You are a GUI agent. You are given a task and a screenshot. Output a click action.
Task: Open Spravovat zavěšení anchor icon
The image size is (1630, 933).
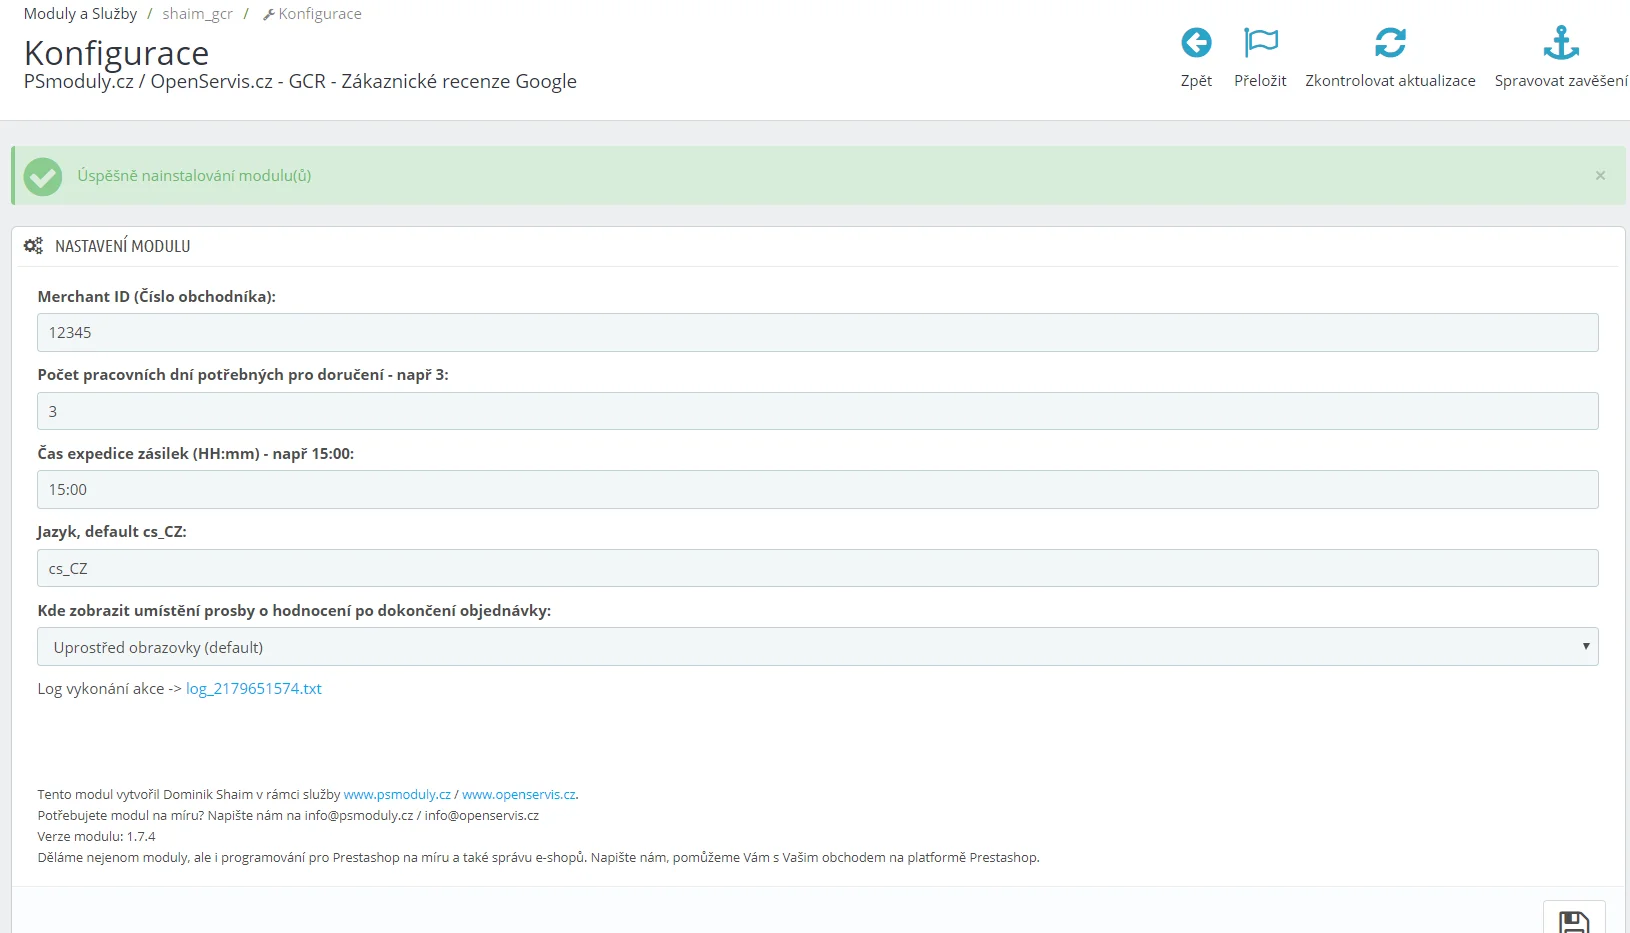pyautogui.click(x=1560, y=43)
